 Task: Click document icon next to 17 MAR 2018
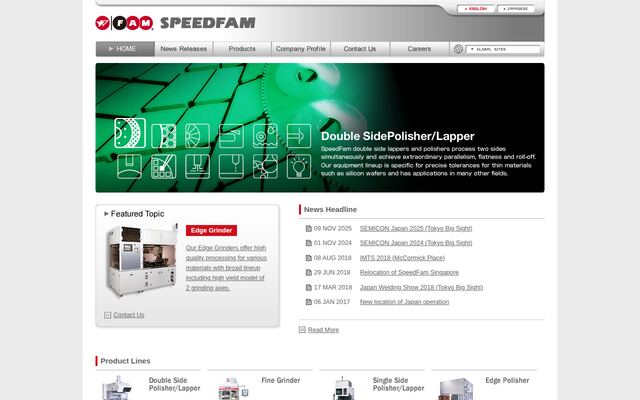[309, 287]
